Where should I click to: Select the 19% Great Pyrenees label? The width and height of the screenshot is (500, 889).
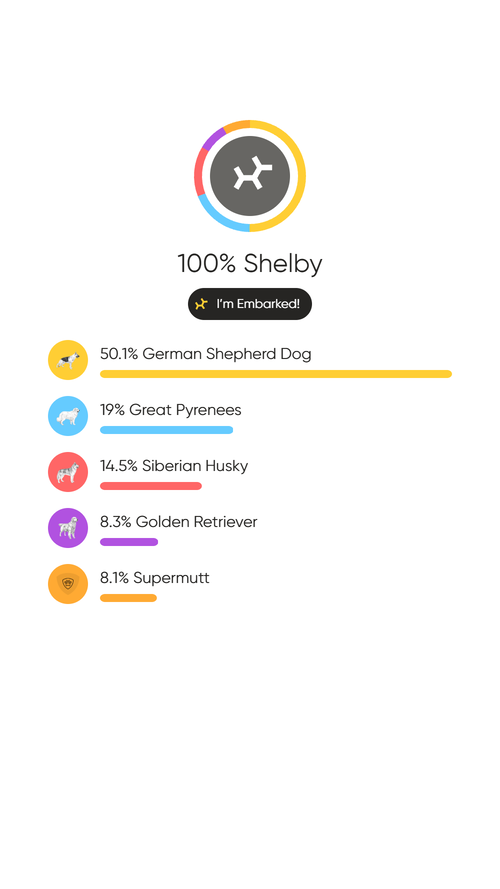(171, 410)
